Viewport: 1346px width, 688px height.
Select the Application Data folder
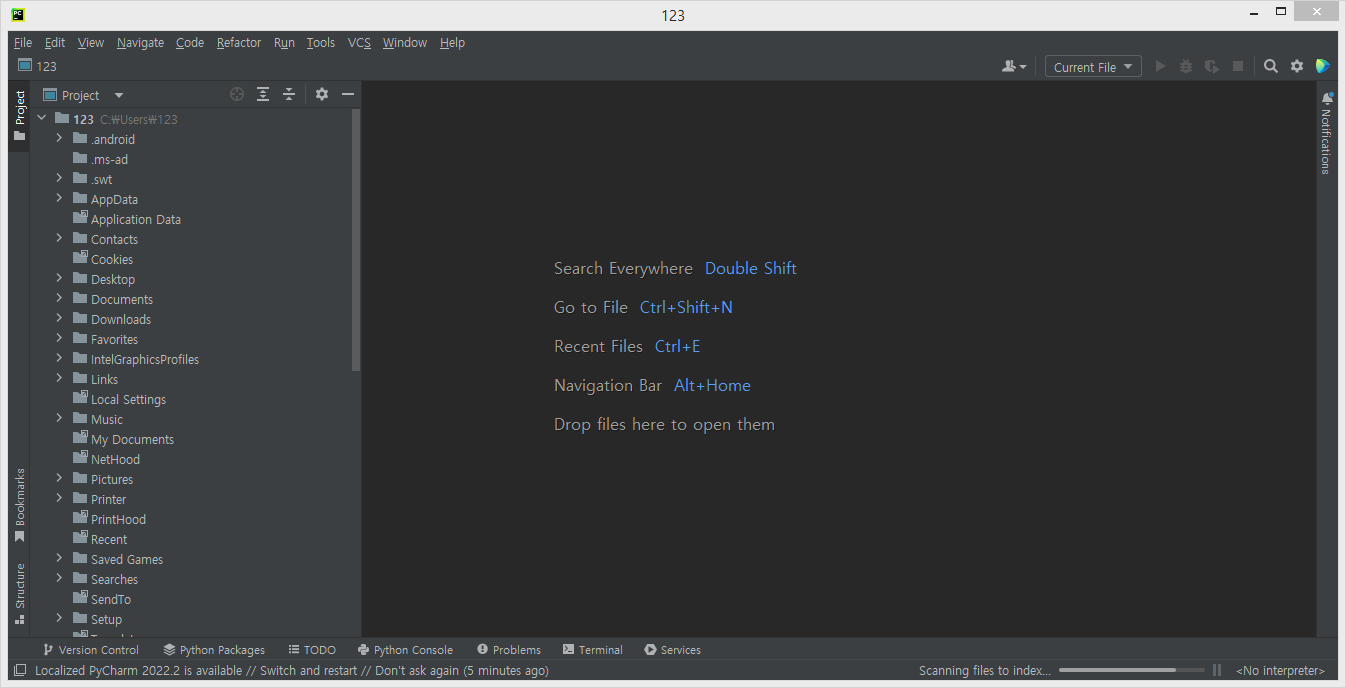136,219
